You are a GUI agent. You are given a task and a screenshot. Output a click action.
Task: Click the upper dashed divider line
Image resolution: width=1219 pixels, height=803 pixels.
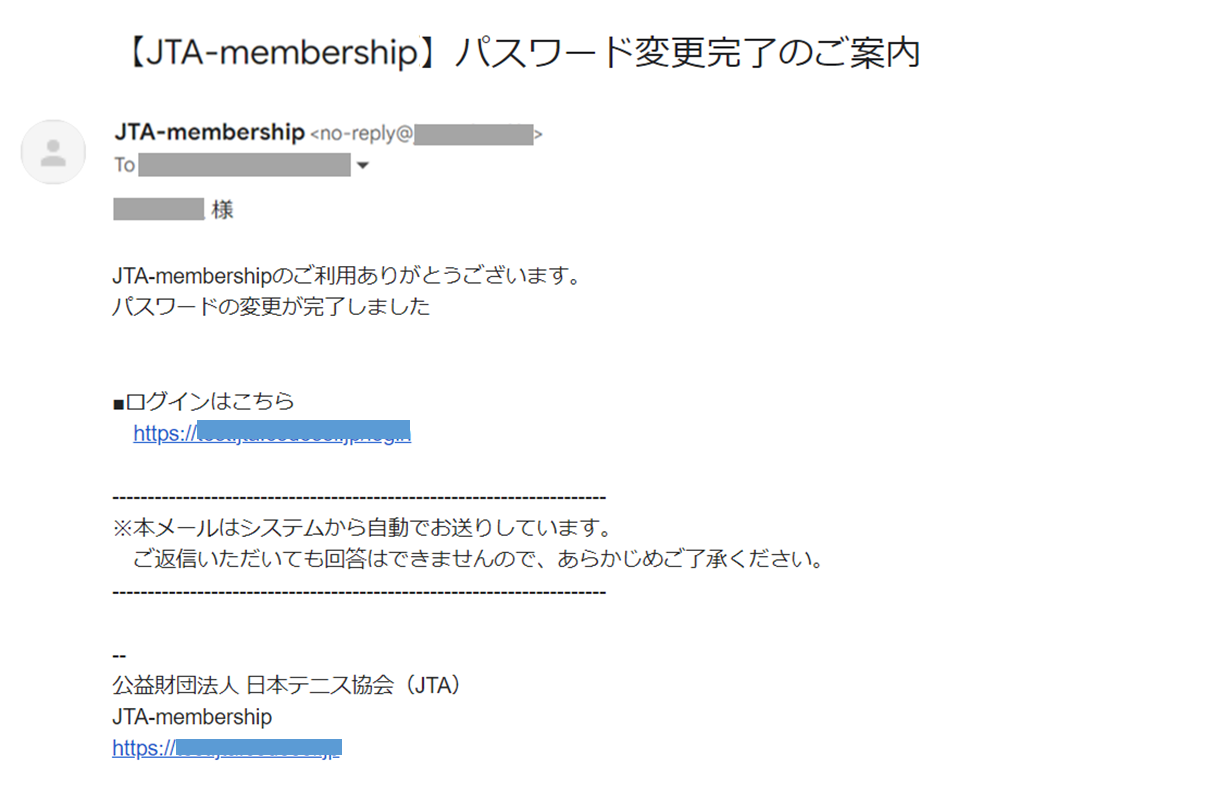359,497
